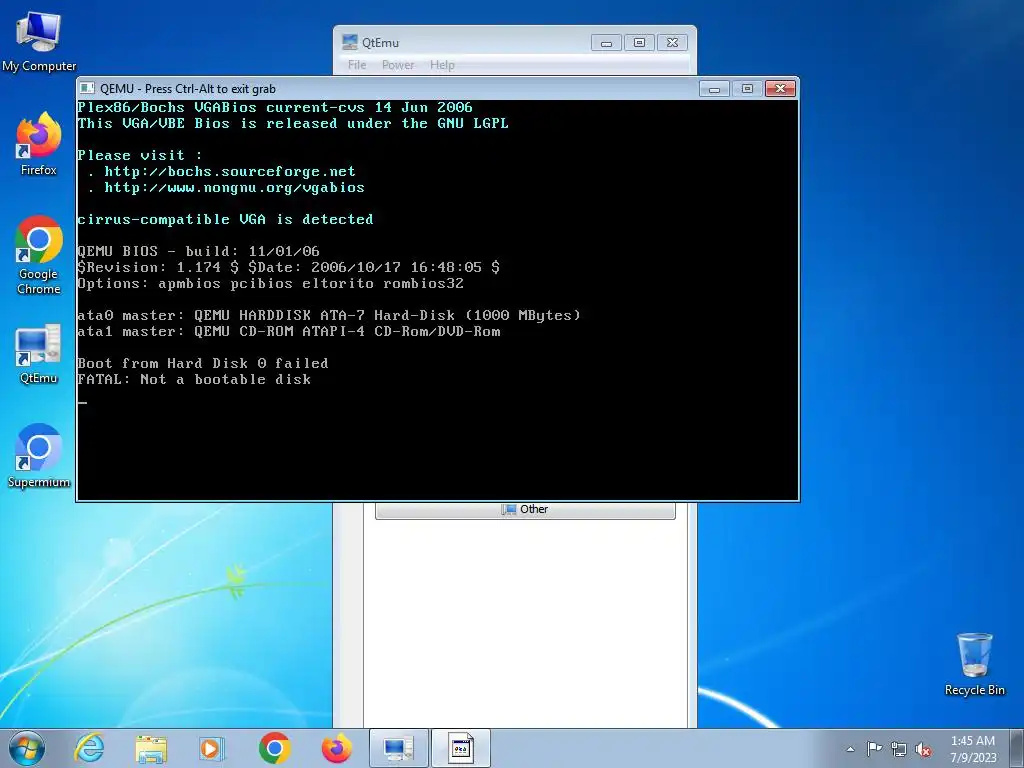Click 'Boot from Hard Disk 0 failed' line
The image size is (1024, 768).
[202, 363]
